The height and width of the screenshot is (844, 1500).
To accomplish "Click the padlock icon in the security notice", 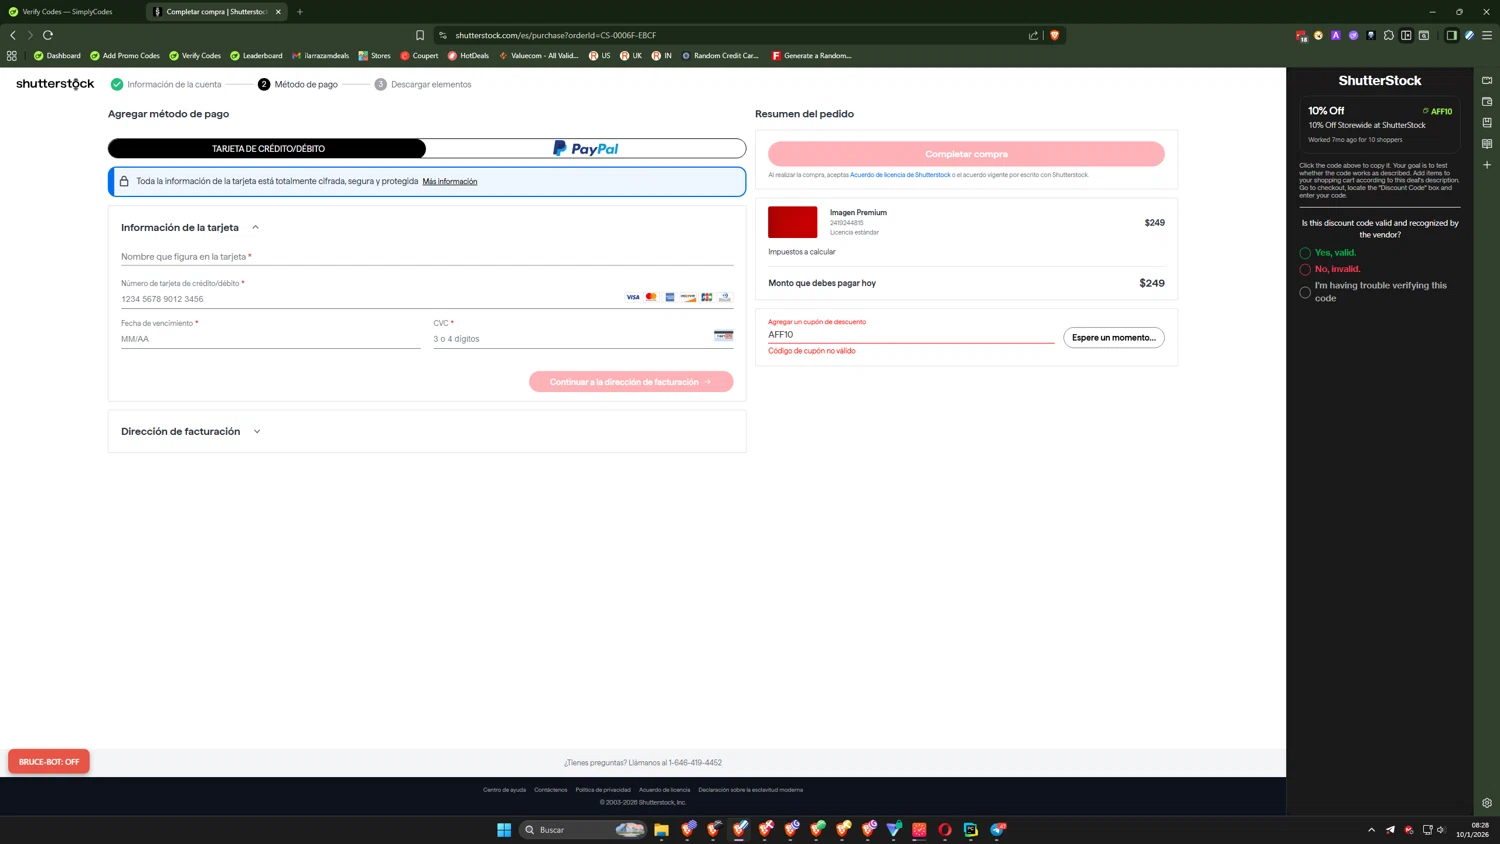I will [x=124, y=182].
